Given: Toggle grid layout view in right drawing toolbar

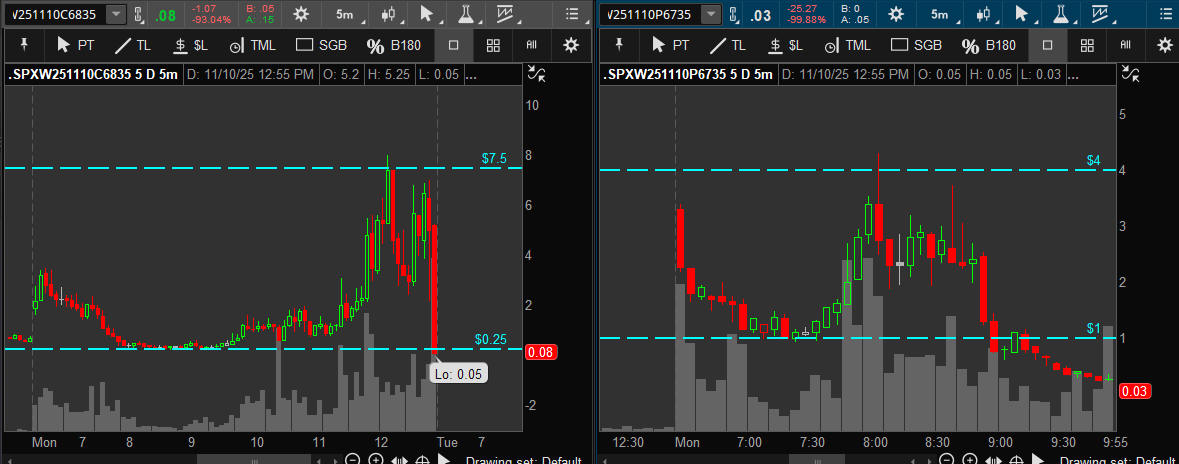Looking at the screenshot, I should pos(1087,45).
